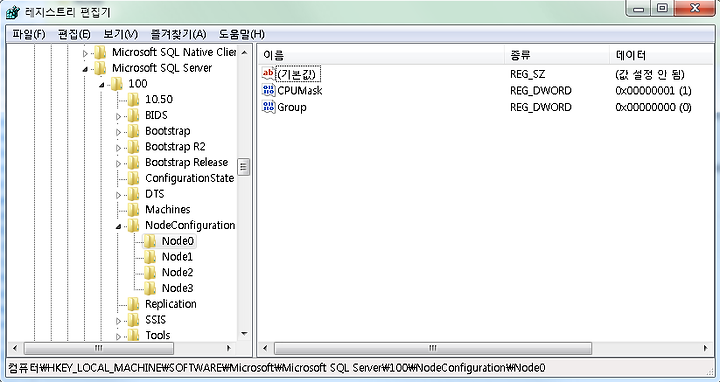Viewport: 720px width, 382px height.
Task: Click the ConfigurationState folder icon
Action: point(133,178)
